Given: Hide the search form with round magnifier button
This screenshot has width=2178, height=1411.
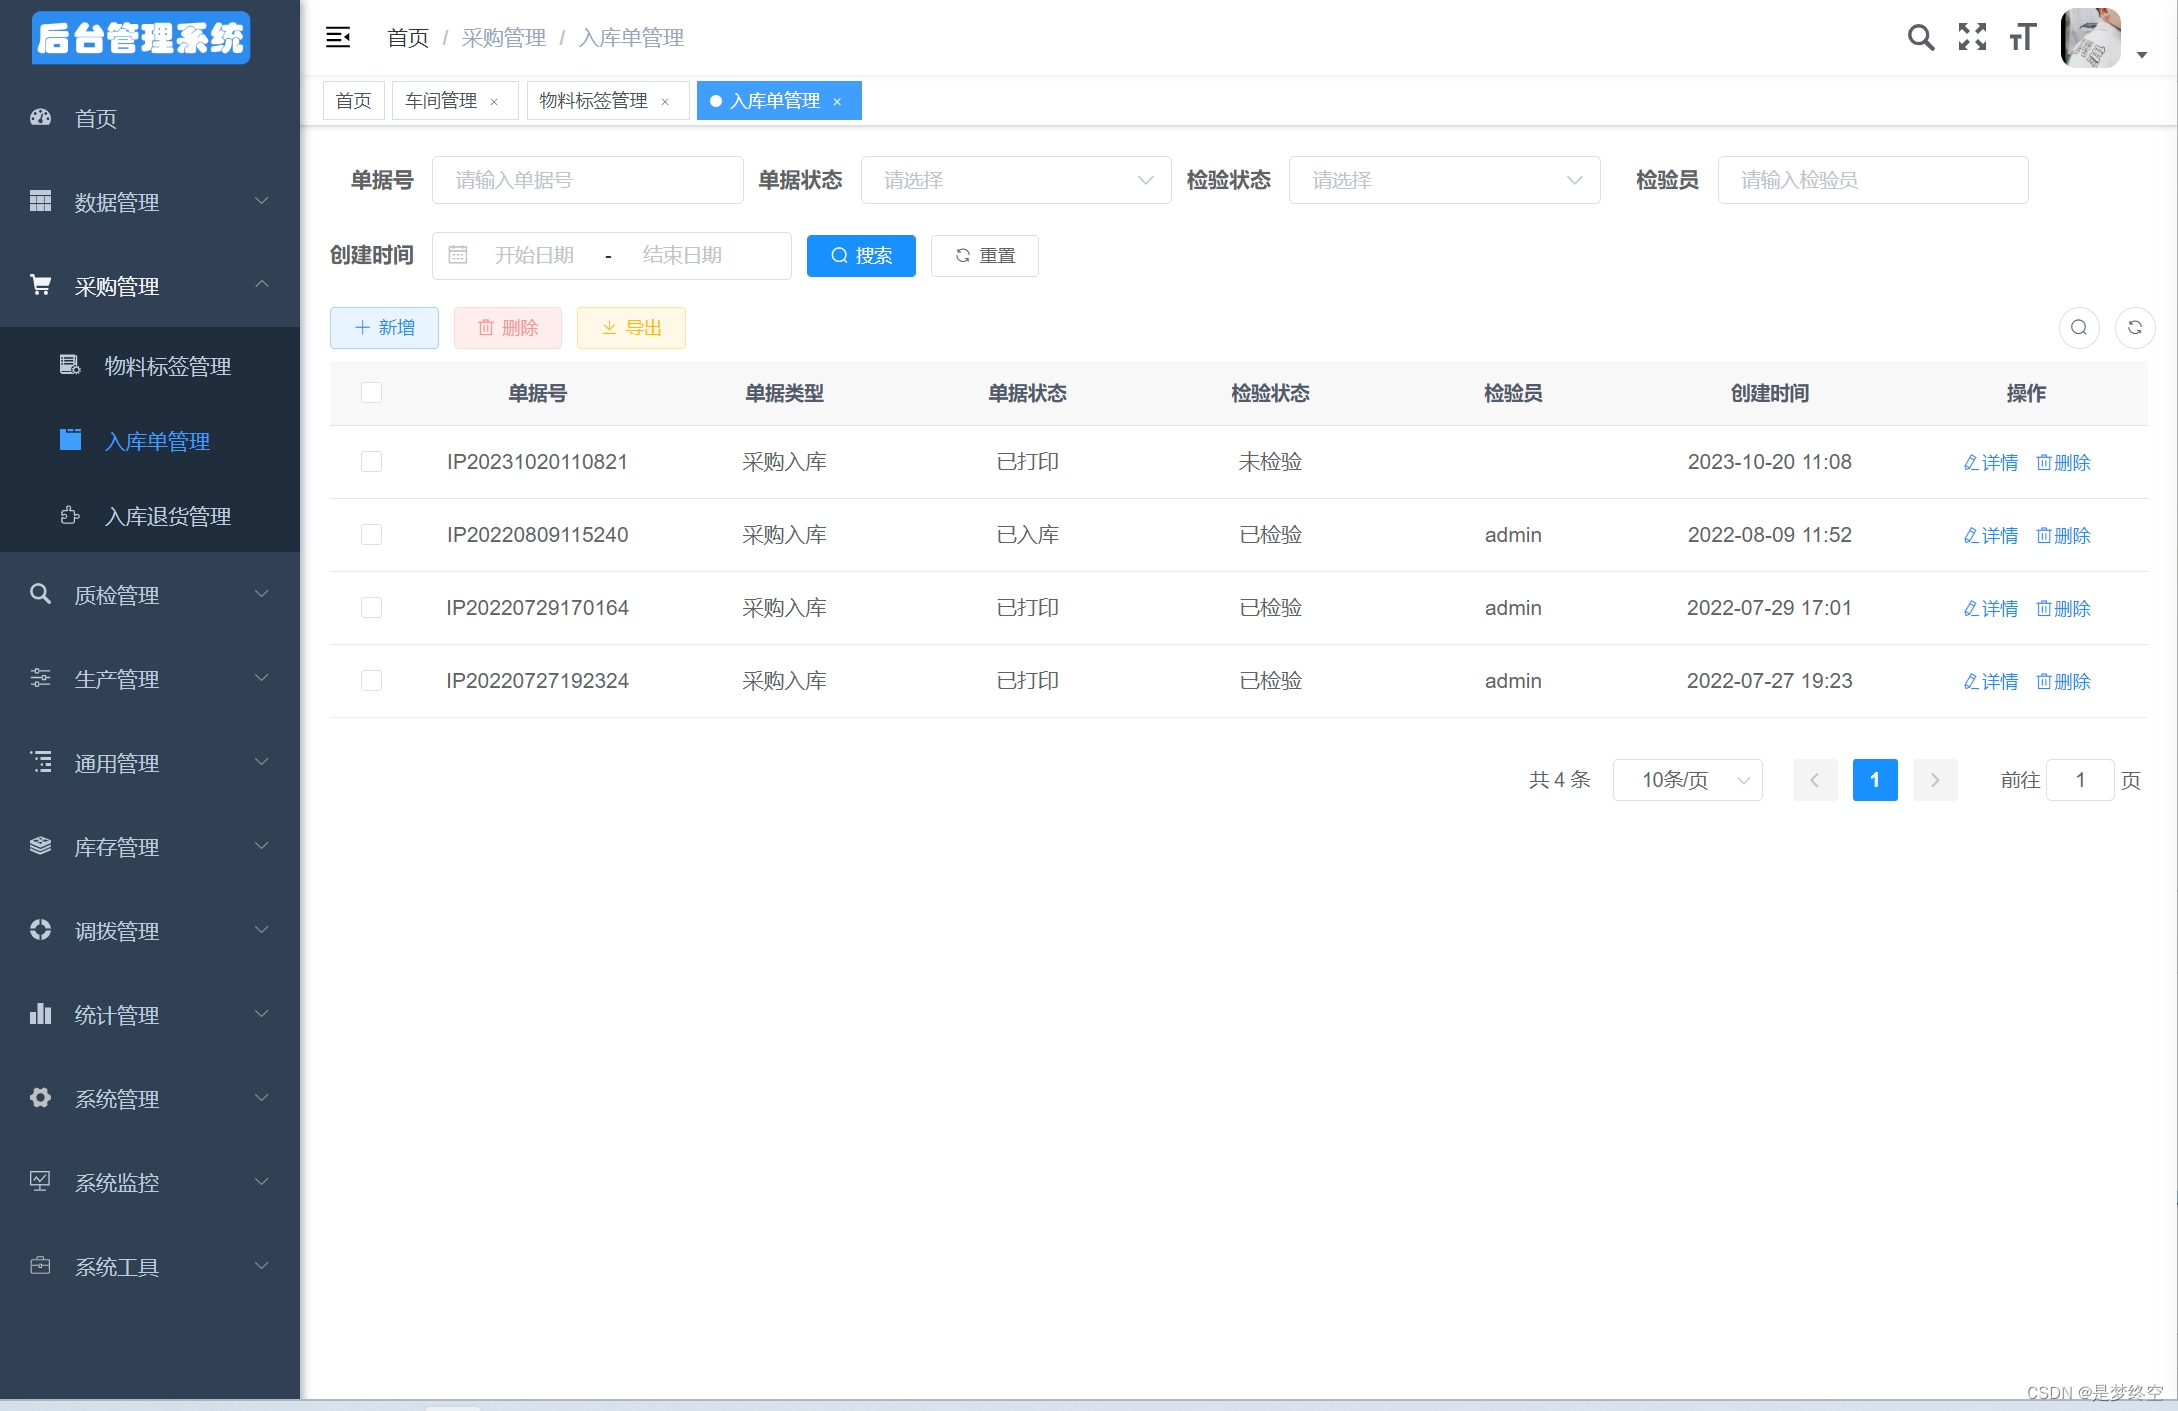Looking at the screenshot, I should coord(2079,328).
